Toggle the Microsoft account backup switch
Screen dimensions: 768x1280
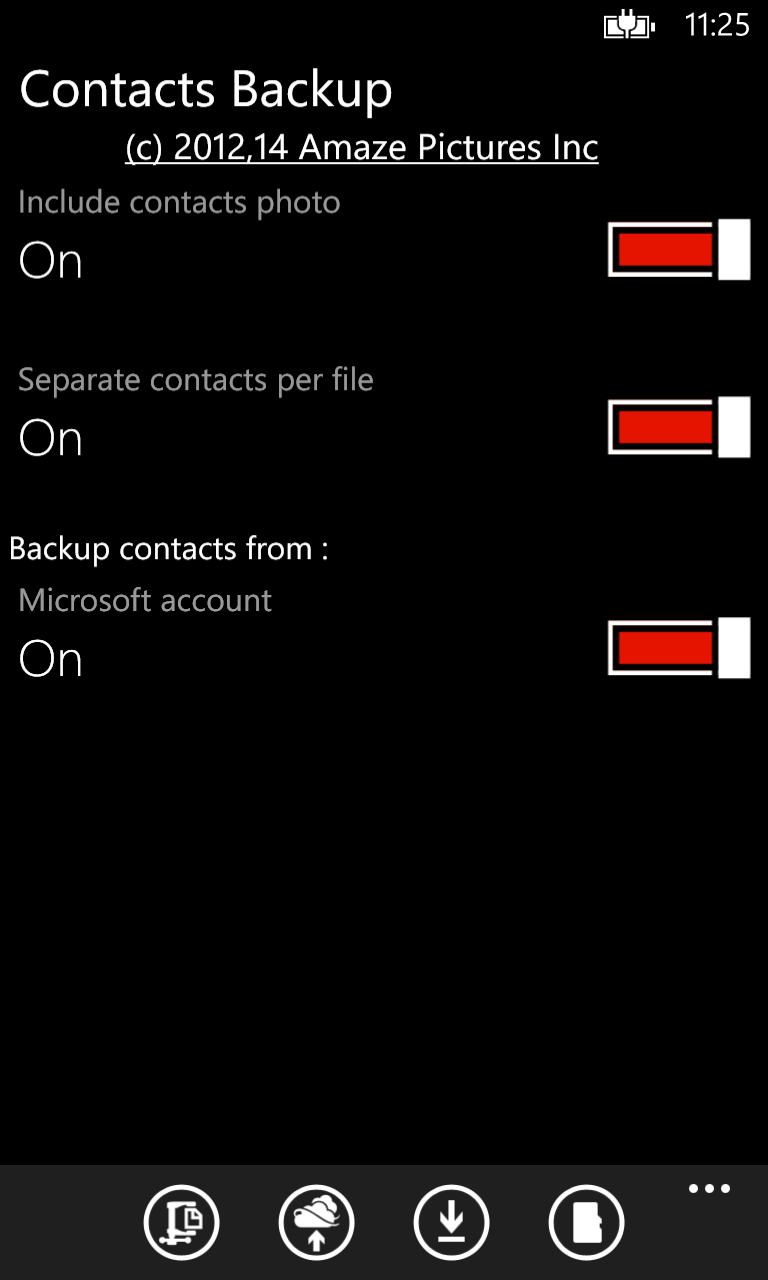[679, 648]
